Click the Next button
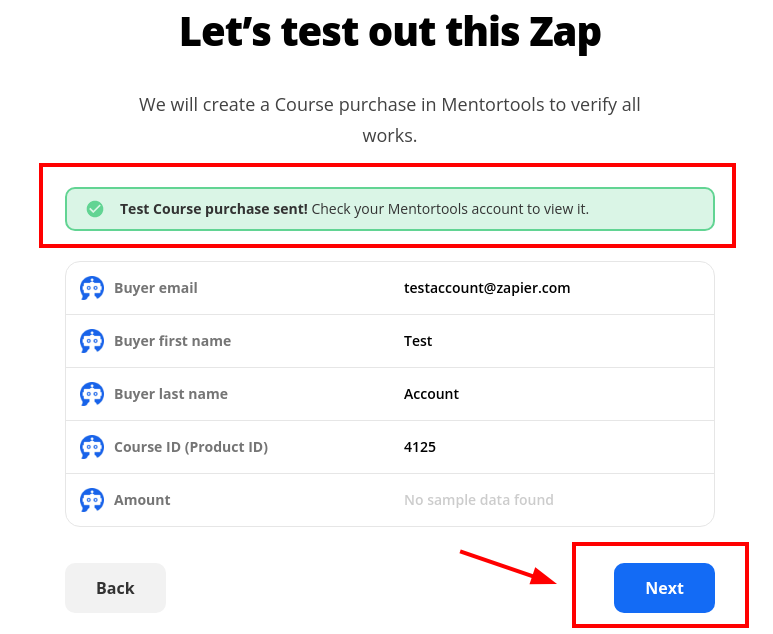This screenshot has height=634, width=773. tap(664, 588)
